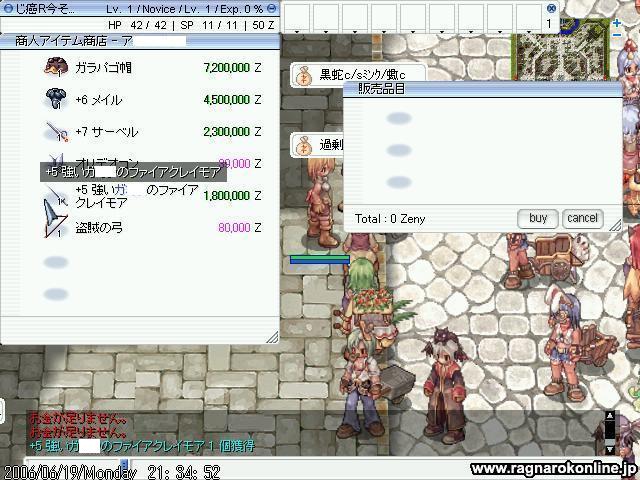This screenshot has height=480, width=640.
Task: Grab the shop window resize grip
Action: (x=272, y=337)
